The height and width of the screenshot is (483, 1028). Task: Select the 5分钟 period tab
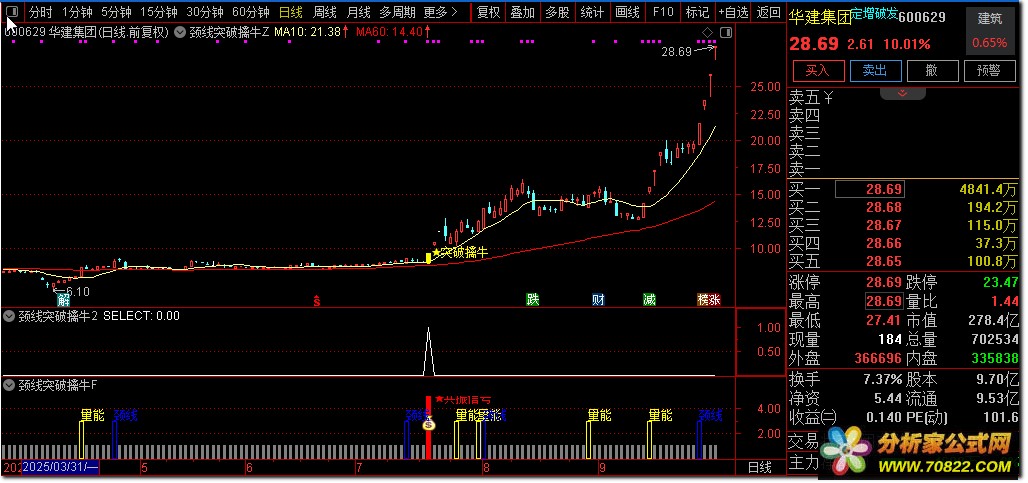pos(116,12)
